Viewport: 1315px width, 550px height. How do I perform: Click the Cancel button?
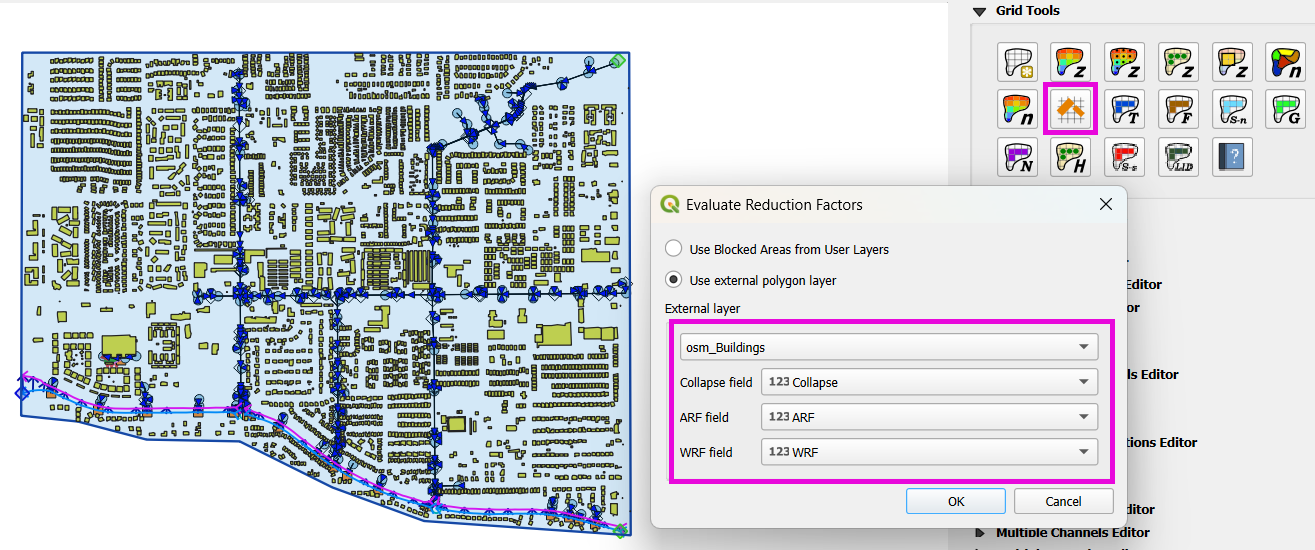coord(1063,501)
